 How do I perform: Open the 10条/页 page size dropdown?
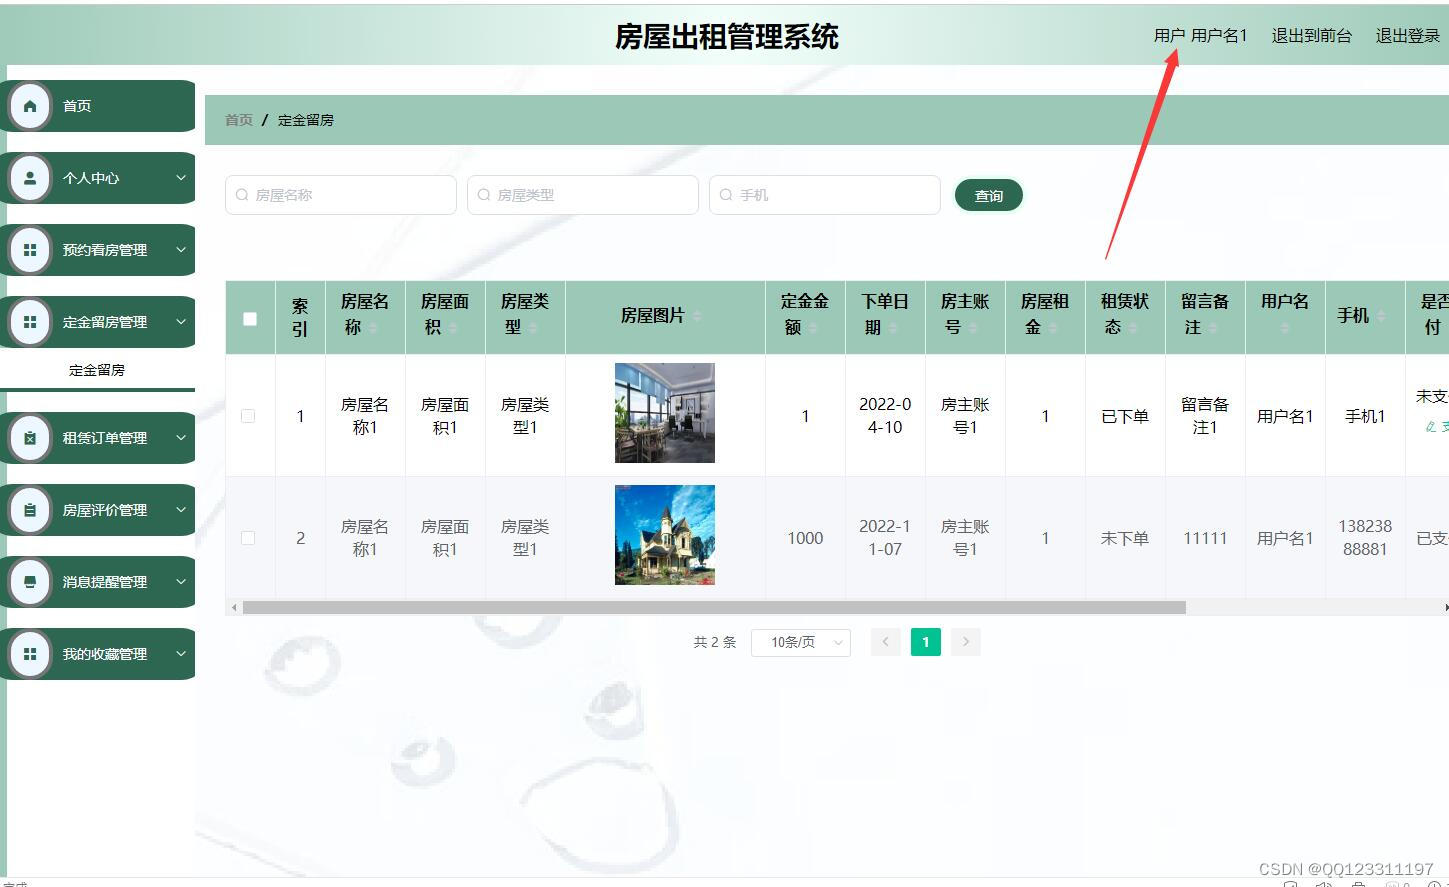click(801, 642)
